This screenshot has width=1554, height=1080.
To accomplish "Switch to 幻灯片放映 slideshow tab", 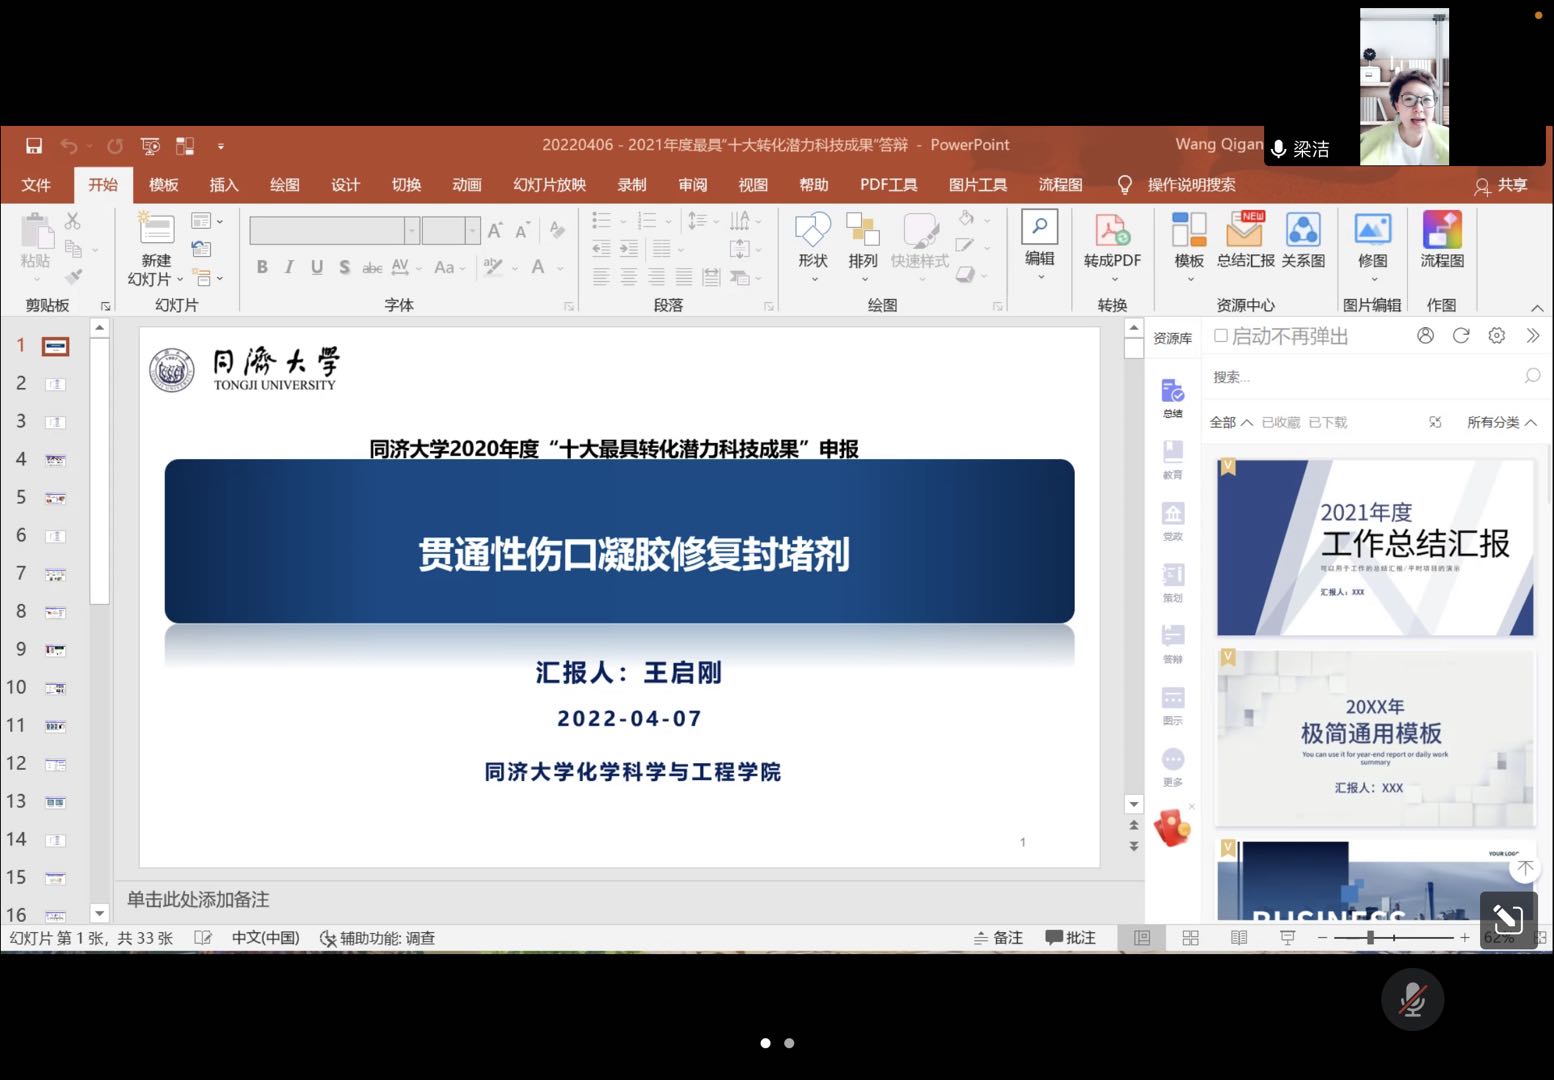I will pos(549,185).
